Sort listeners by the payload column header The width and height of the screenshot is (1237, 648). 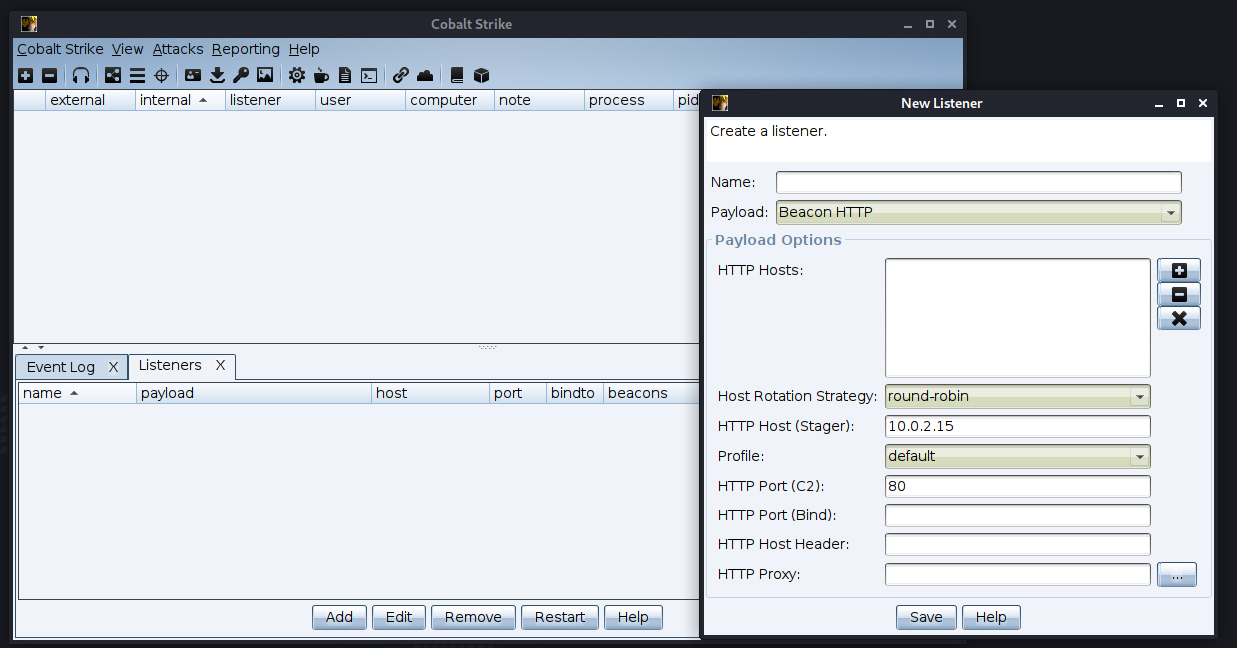click(x=253, y=393)
